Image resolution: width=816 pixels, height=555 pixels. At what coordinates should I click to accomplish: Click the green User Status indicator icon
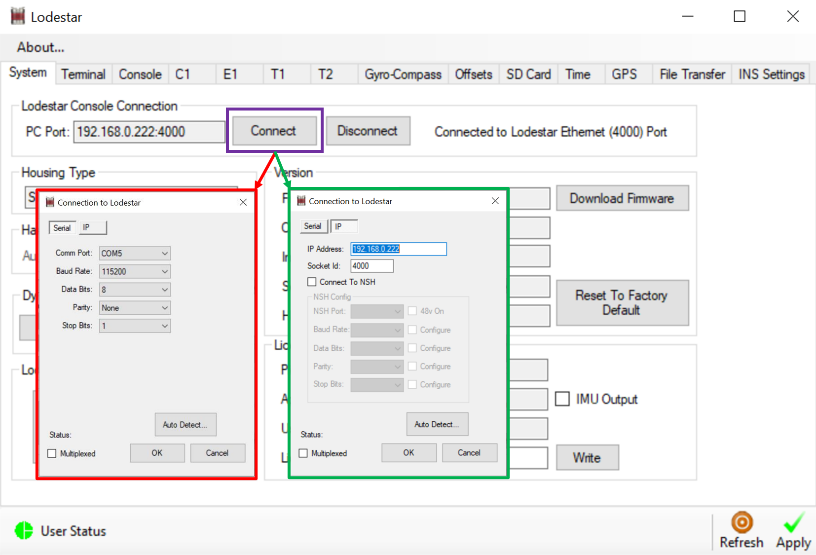(x=24, y=531)
